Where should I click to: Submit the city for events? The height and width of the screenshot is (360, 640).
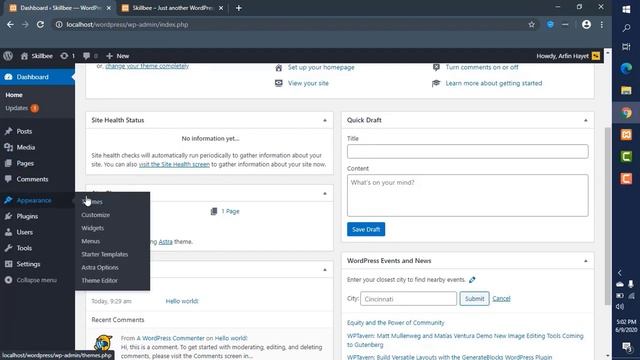click(x=474, y=299)
